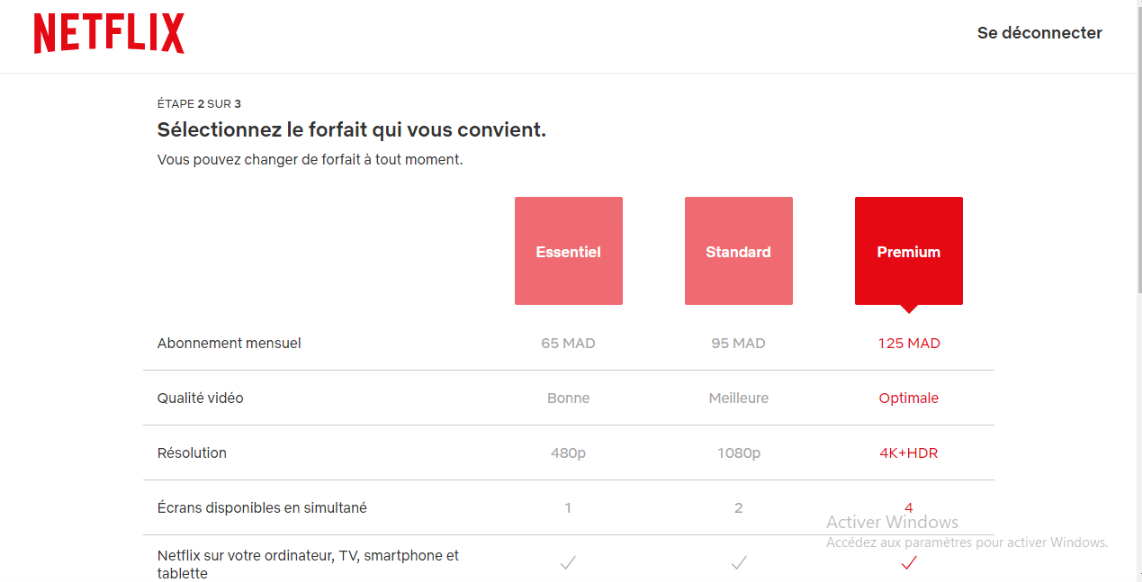The image size is (1142, 582).
Task: Click the Standard device support checkmark
Action: [738, 563]
